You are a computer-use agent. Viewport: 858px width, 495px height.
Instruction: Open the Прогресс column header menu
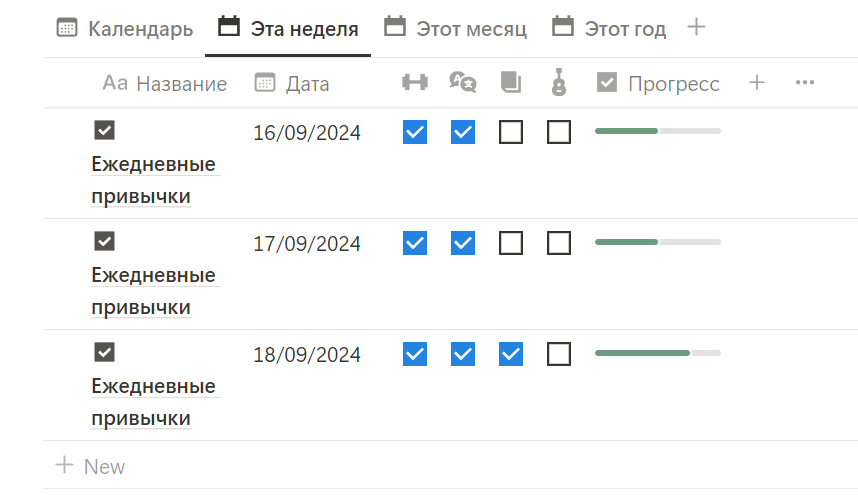(x=658, y=84)
